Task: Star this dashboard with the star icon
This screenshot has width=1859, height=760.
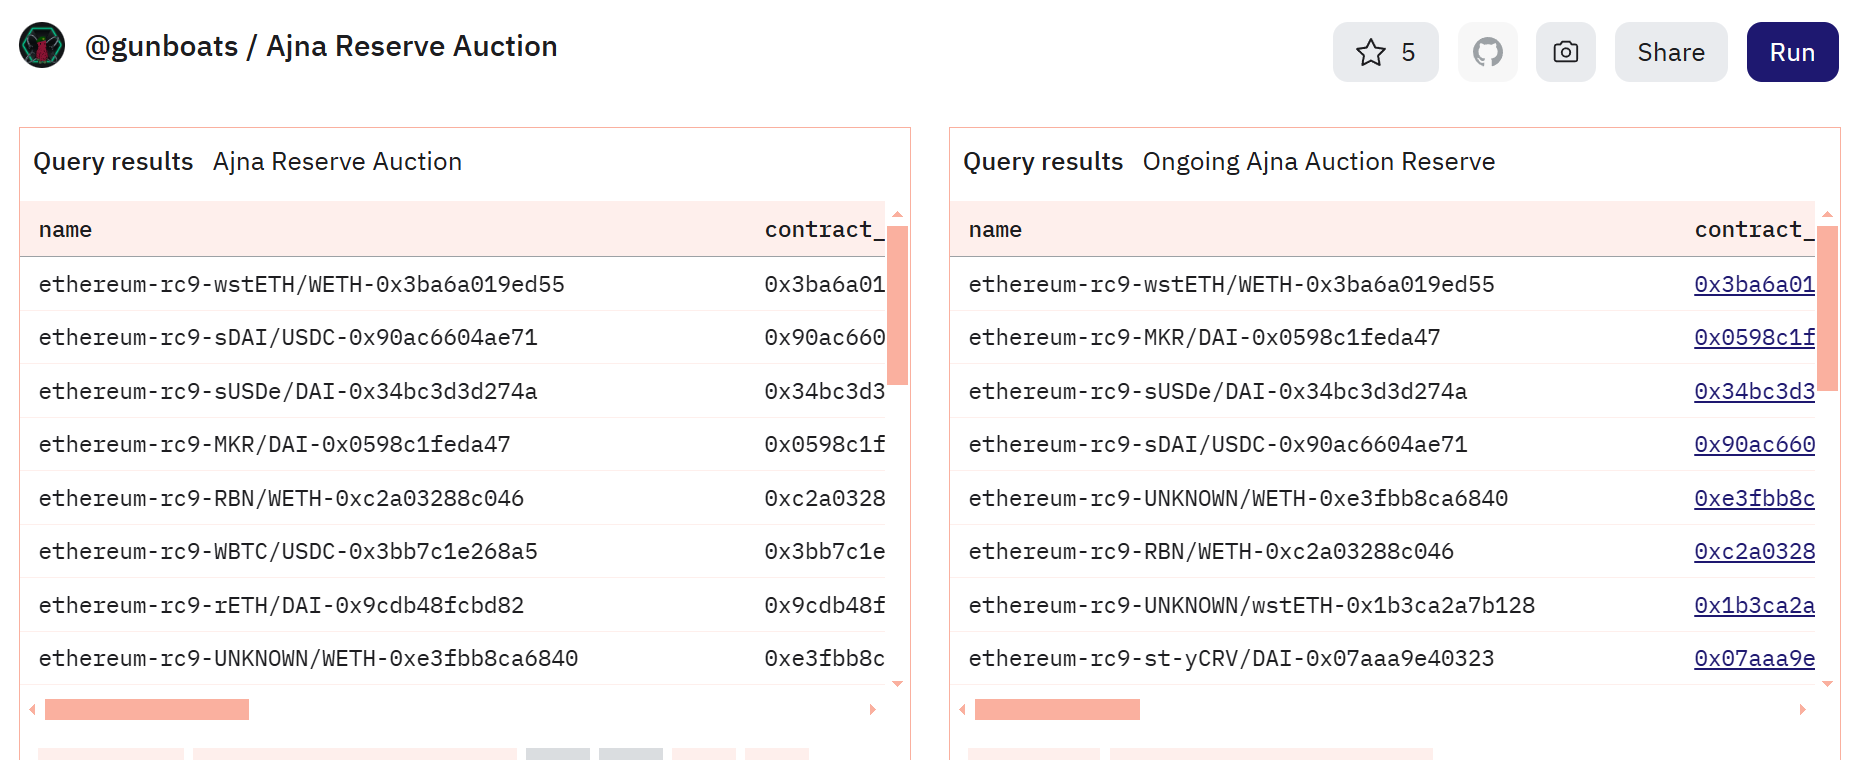Action: (1385, 52)
